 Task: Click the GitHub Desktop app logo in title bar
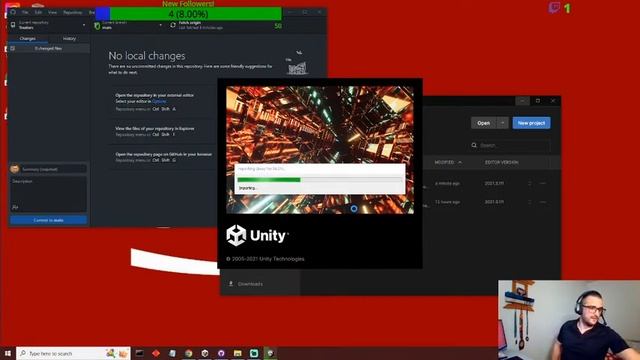[13, 12]
